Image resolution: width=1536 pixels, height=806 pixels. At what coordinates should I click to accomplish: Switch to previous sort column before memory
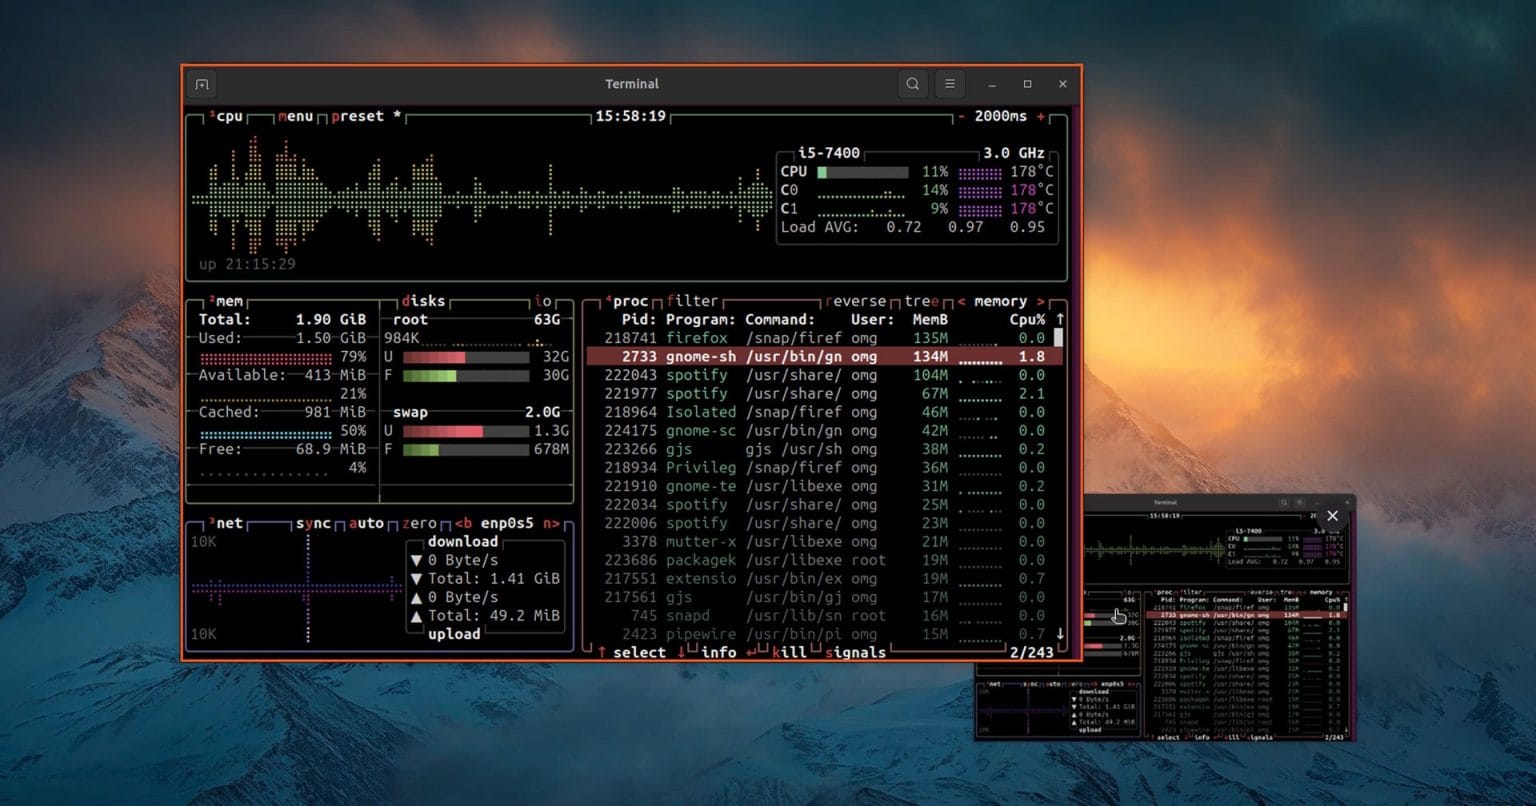coord(961,301)
